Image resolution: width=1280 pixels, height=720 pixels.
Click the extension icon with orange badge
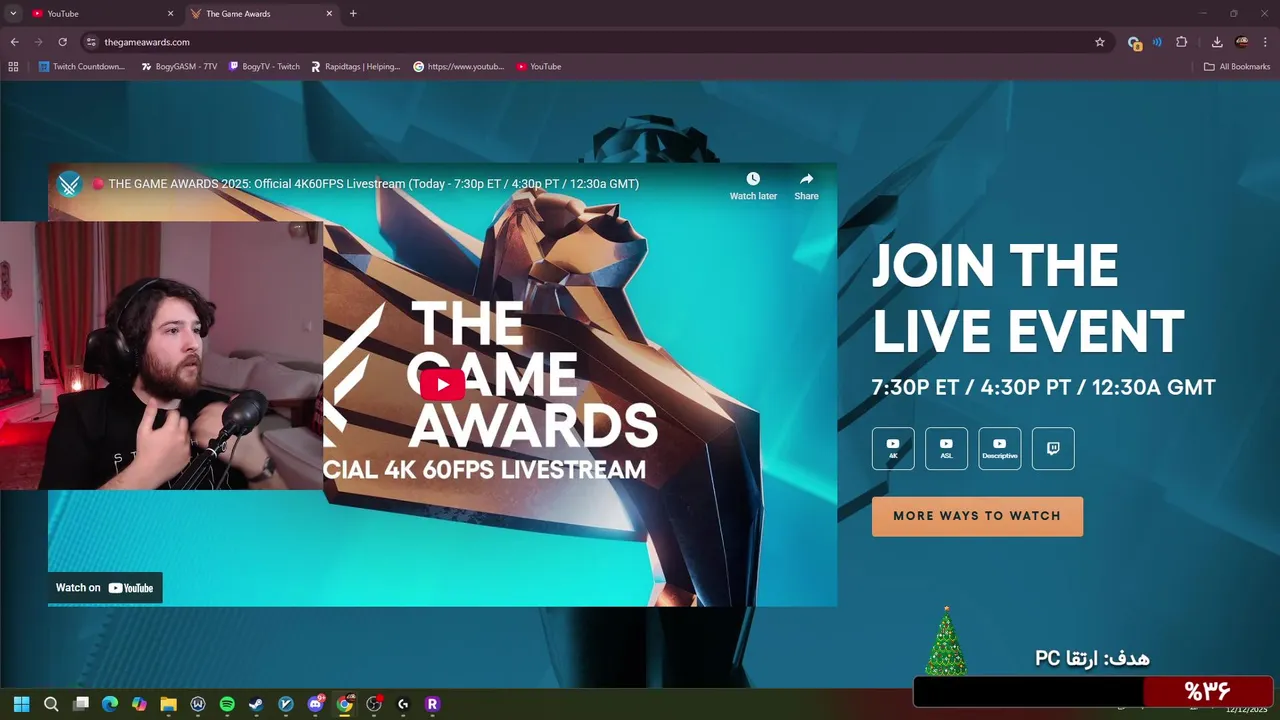[x=1134, y=43]
